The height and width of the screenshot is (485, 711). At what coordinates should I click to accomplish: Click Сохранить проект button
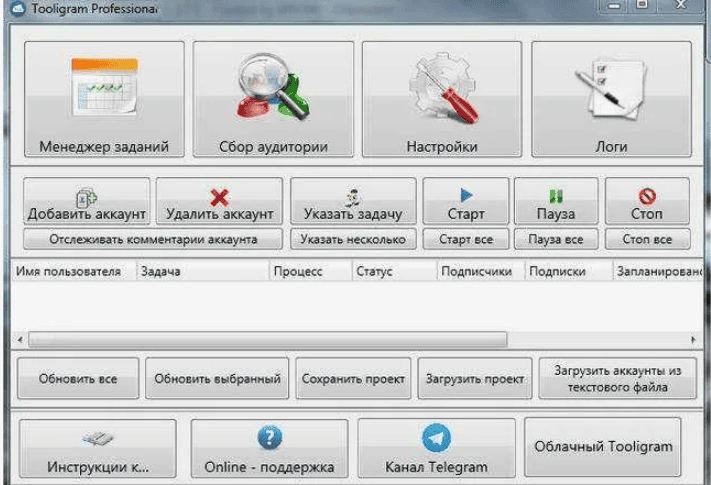tap(353, 378)
